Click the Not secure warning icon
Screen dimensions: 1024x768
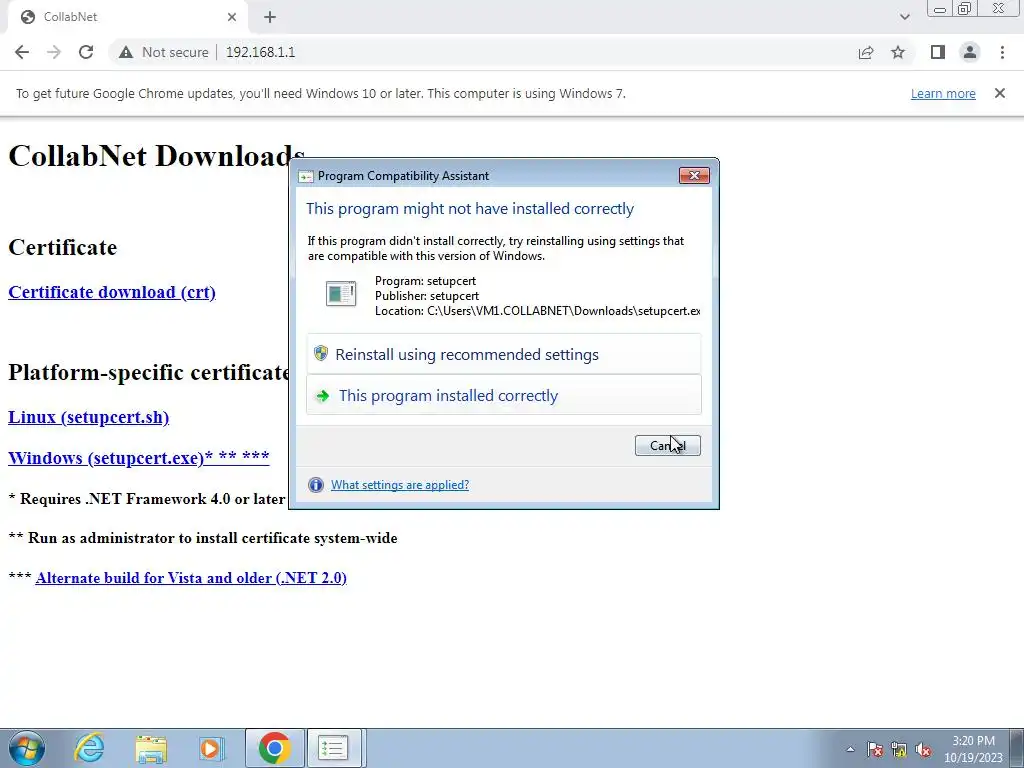coord(126,52)
